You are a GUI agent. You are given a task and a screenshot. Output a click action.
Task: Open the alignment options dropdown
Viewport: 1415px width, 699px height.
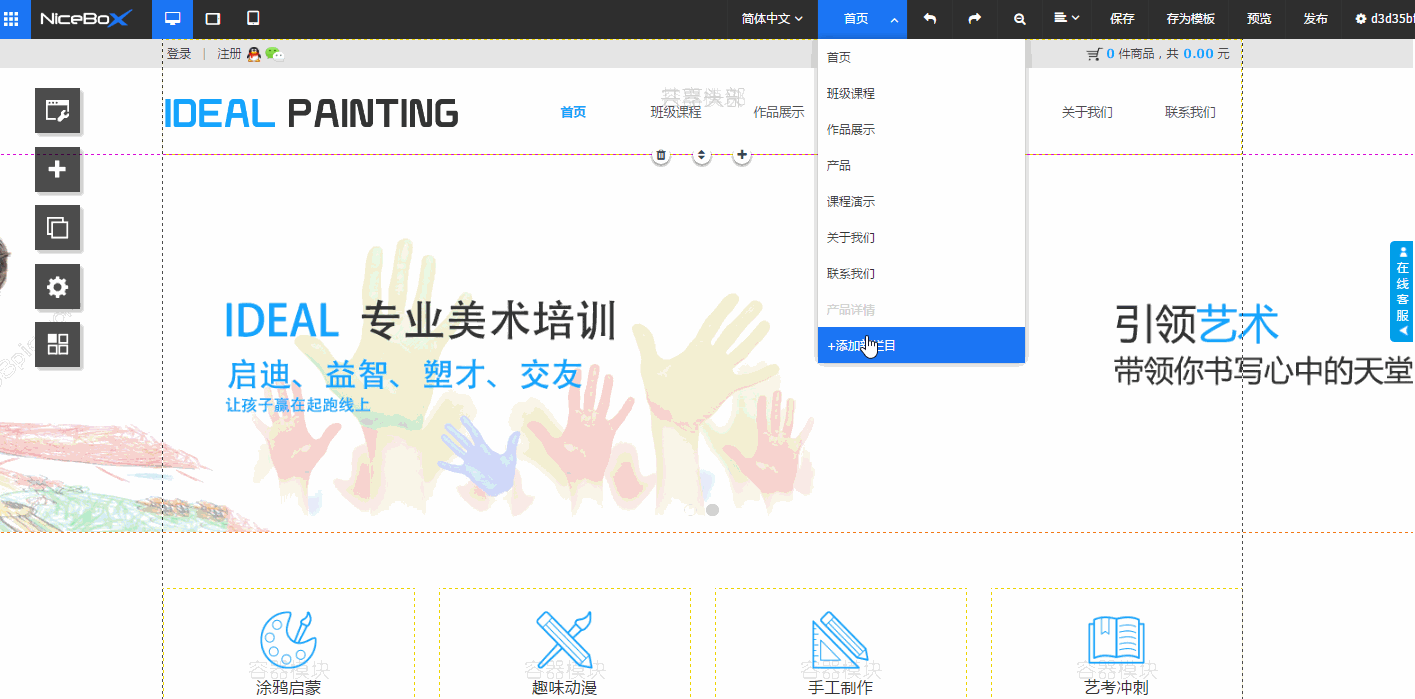coord(1066,19)
